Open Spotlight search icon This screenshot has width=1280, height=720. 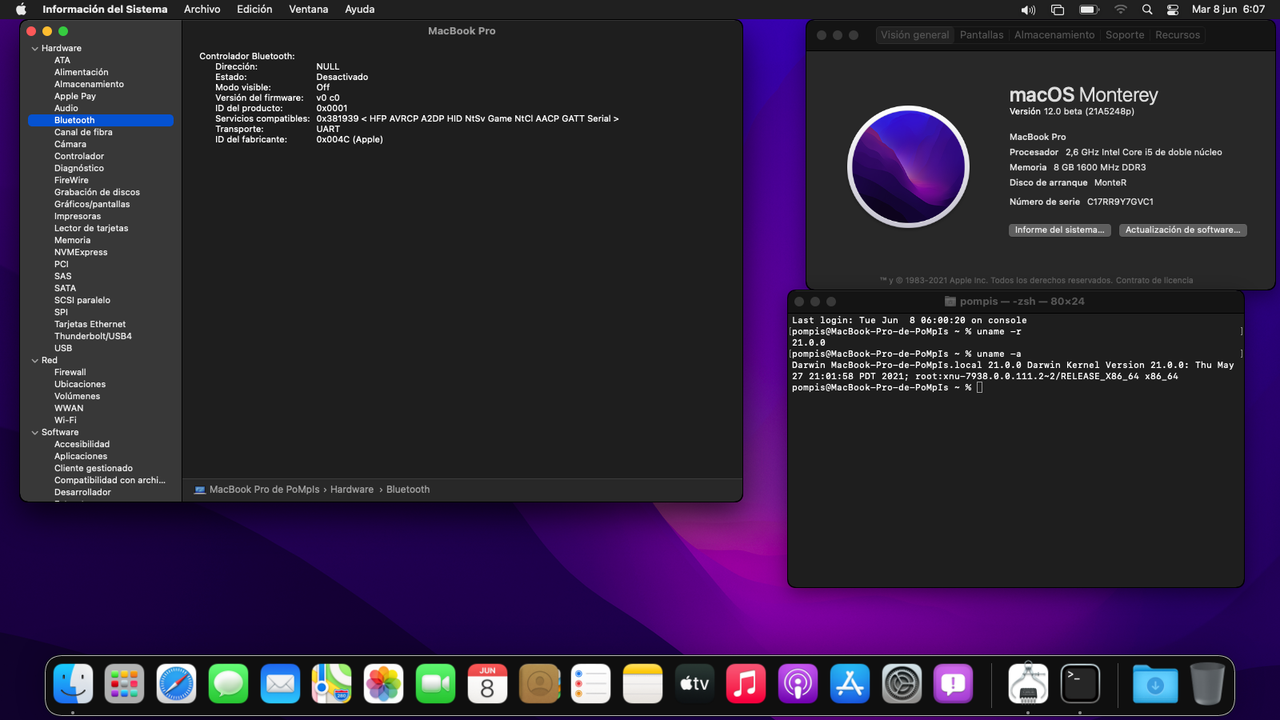click(1147, 9)
